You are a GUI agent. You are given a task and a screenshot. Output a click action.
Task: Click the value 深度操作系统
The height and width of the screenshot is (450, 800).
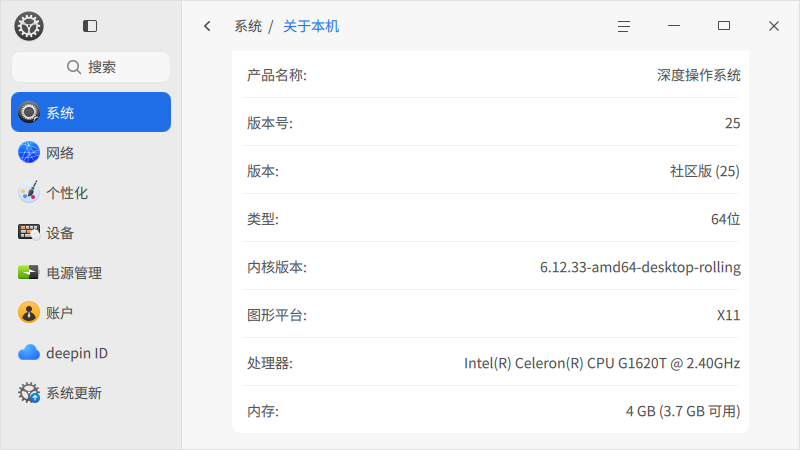(698, 75)
